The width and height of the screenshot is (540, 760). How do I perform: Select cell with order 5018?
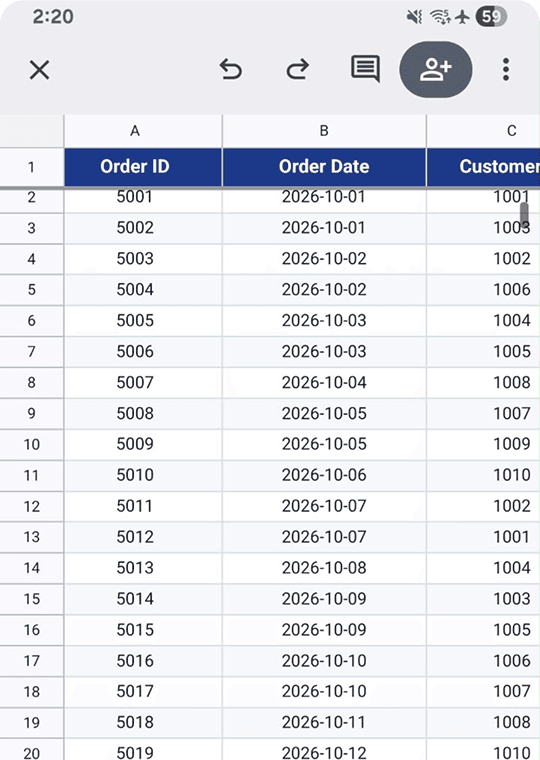[143, 723]
